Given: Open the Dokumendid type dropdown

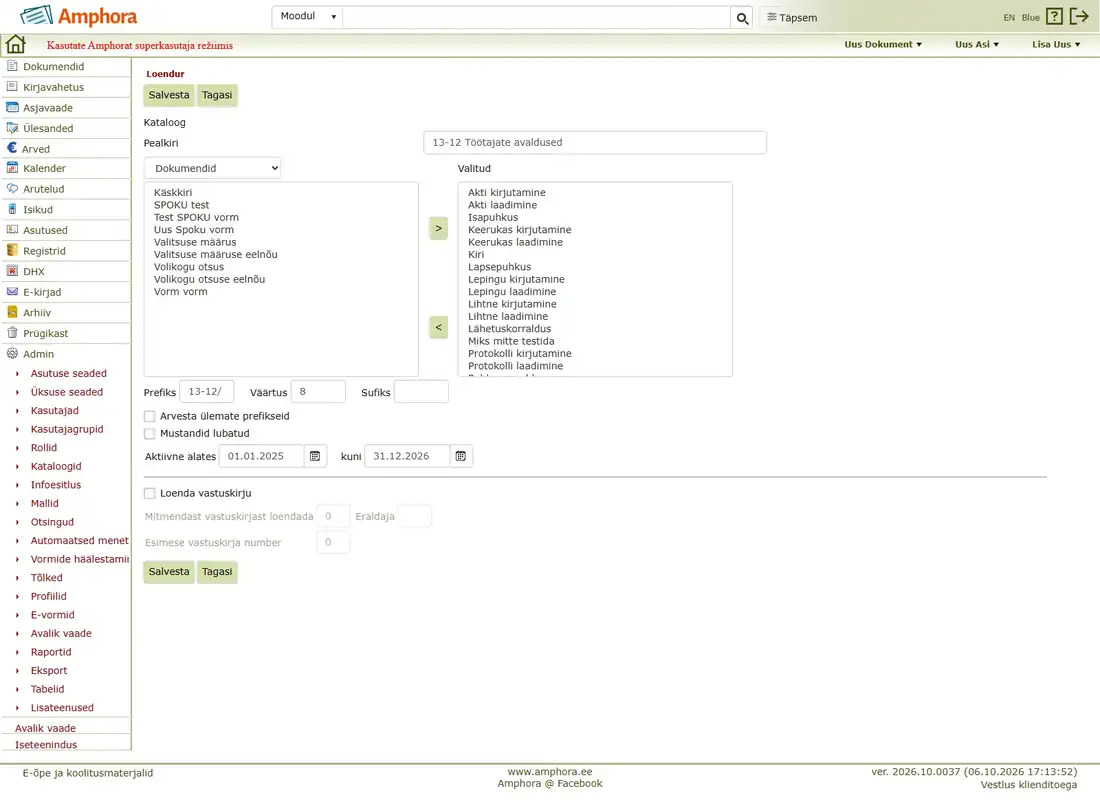Looking at the screenshot, I should [x=213, y=168].
